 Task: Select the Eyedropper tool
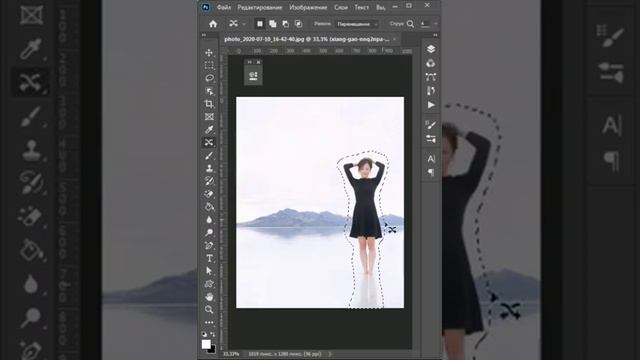pos(209,129)
